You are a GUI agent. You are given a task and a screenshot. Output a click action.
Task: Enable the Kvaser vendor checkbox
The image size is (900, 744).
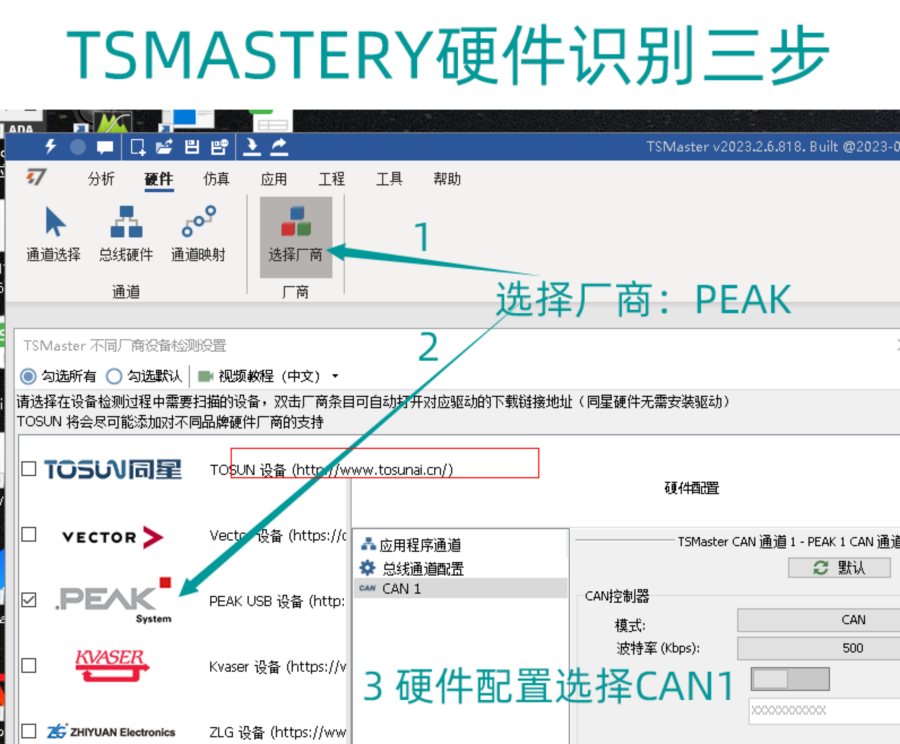(x=29, y=665)
